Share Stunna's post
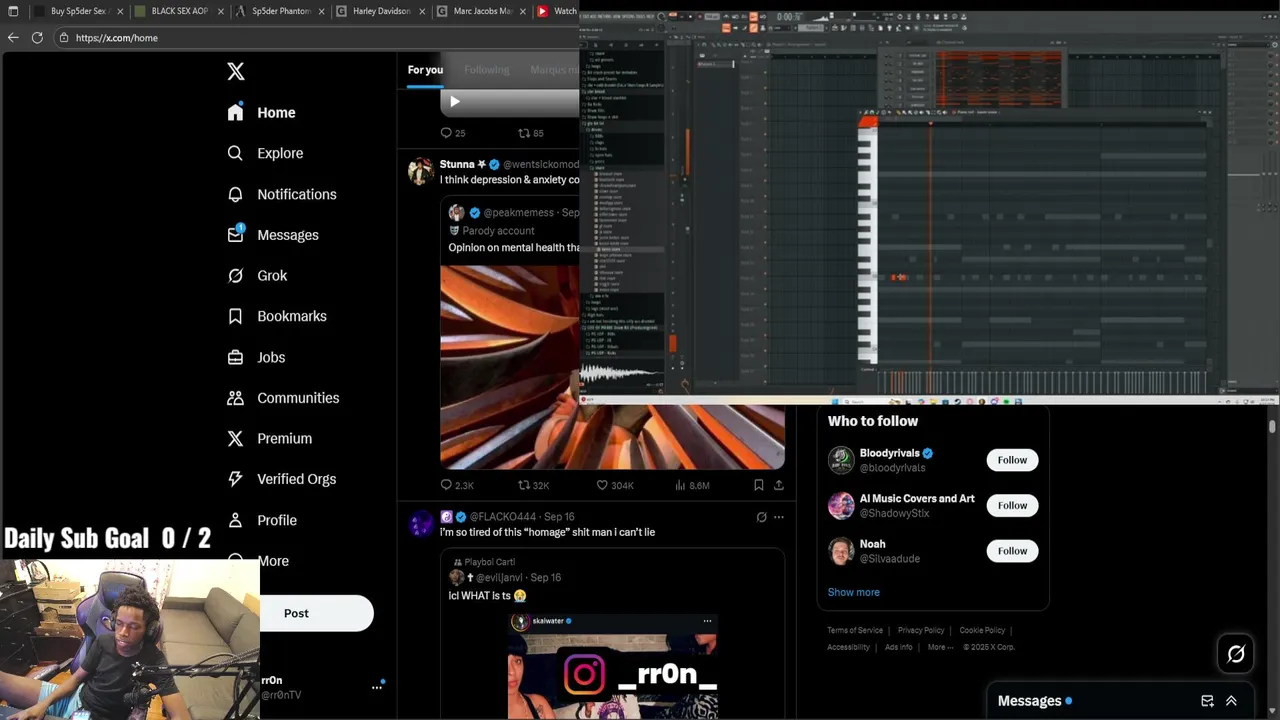The width and height of the screenshot is (1280, 720). [x=779, y=485]
